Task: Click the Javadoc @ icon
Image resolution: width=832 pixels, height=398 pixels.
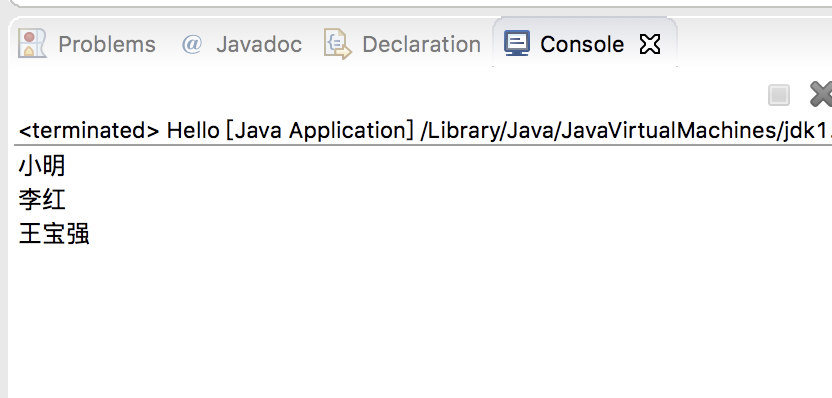Action: point(192,44)
